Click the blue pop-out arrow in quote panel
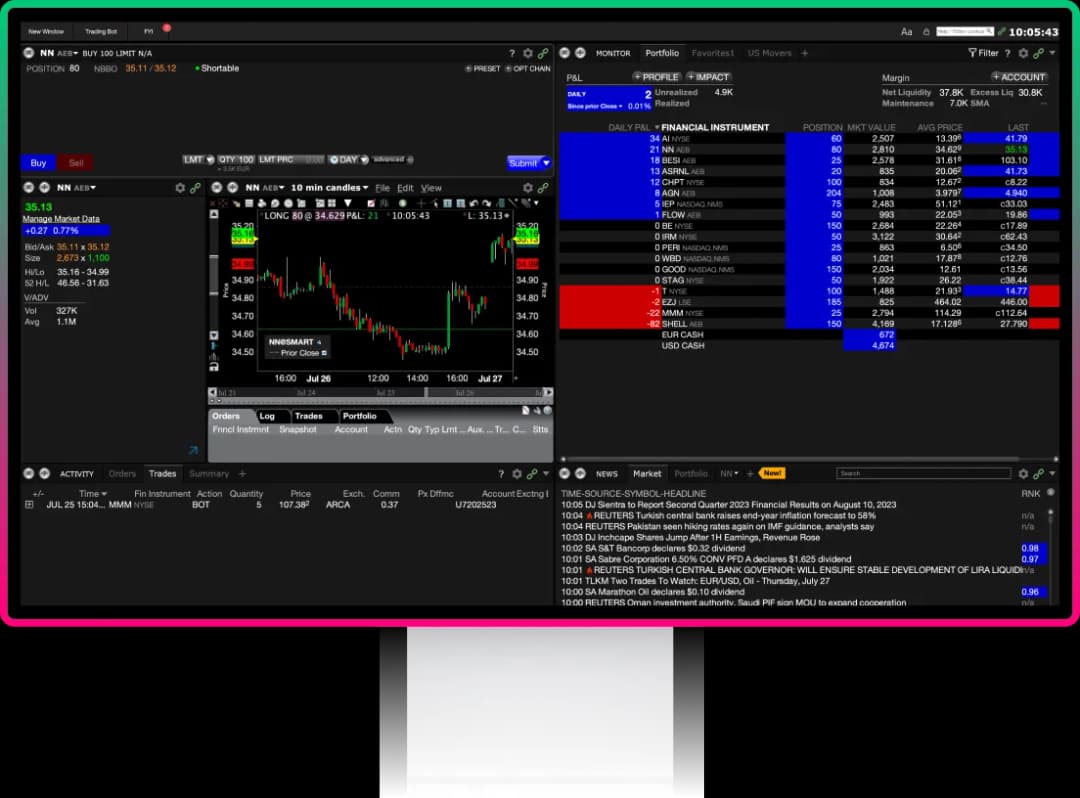 point(192,451)
